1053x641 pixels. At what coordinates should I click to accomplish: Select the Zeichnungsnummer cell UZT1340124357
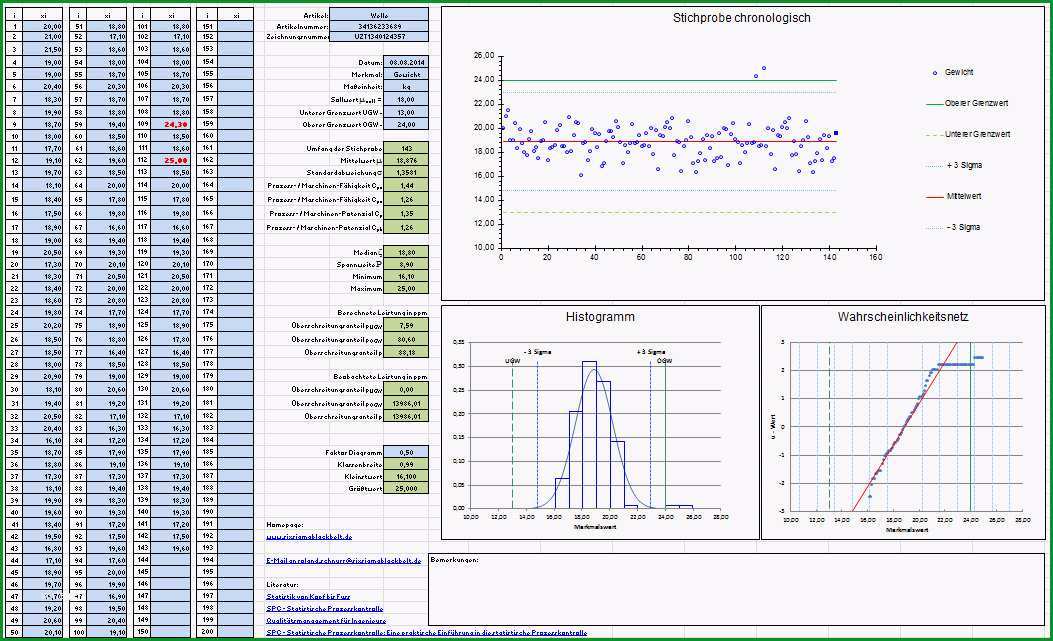pyautogui.click(x=379, y=37)
